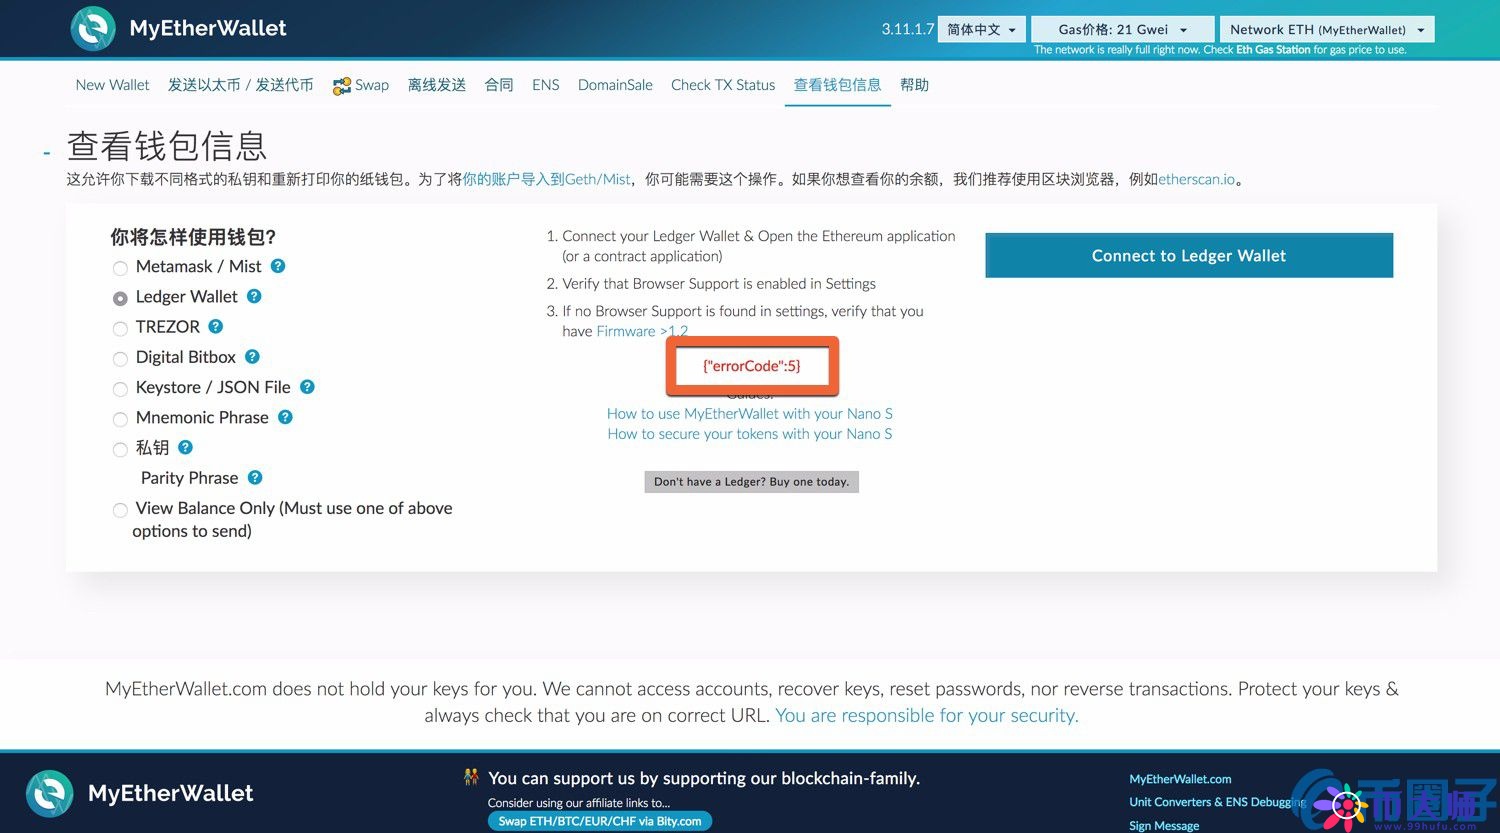
Task: Select the TREZOR radio button
Action: pyautogui.click(x=120, y=328)
